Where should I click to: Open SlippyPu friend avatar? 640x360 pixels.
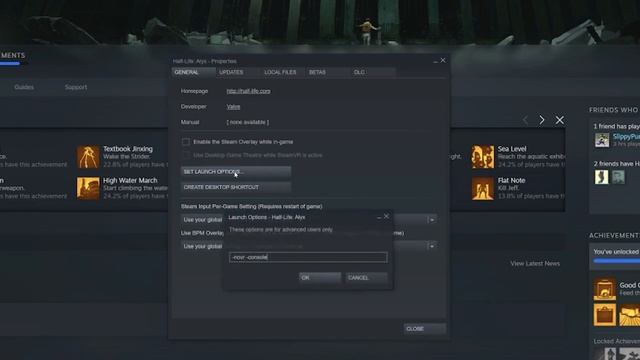tap(602, 140)
